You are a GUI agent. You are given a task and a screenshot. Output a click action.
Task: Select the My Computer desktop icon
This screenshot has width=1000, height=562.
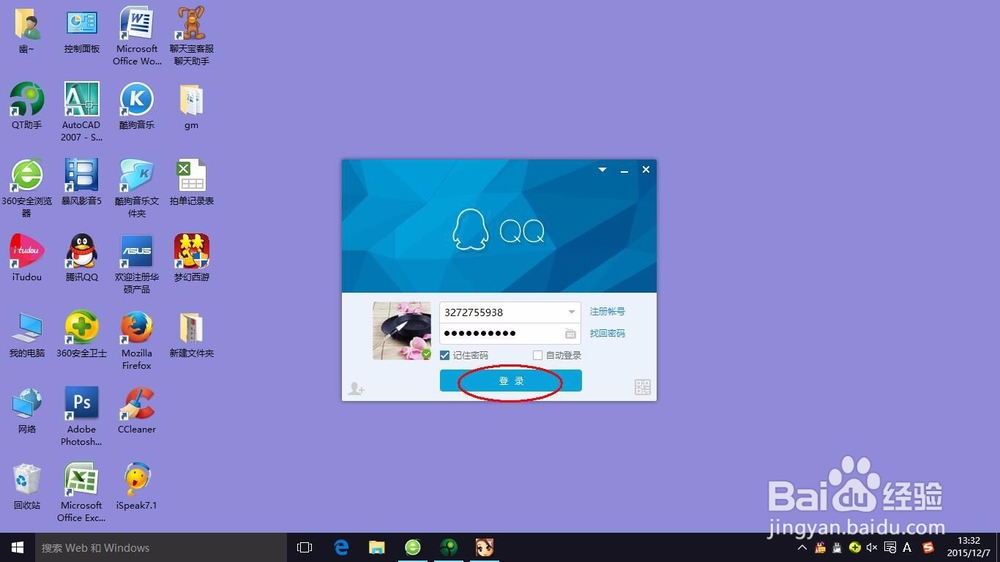tap(27, 334)
